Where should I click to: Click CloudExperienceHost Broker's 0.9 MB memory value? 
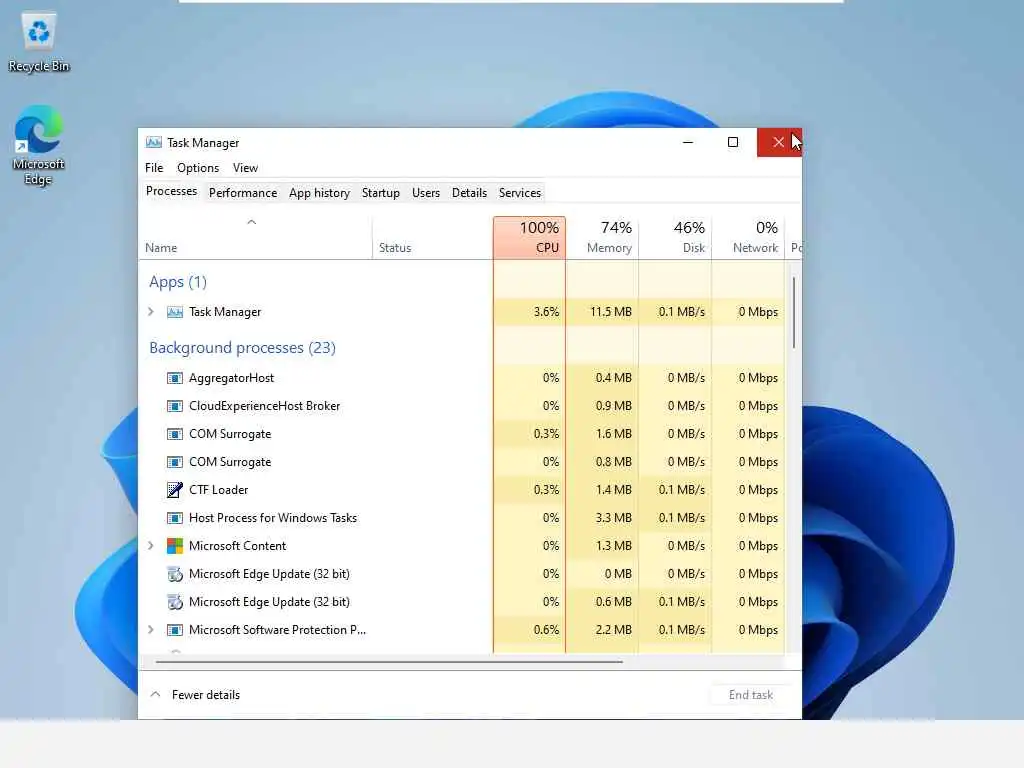[614, 406]
